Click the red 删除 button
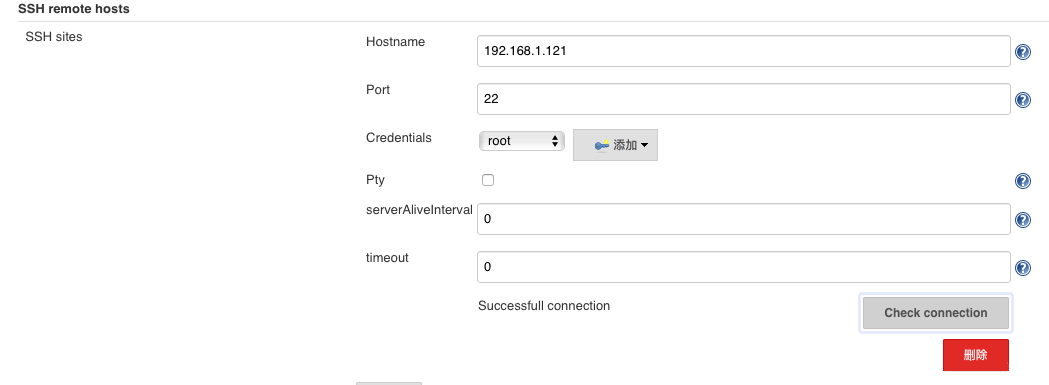Image resolution: width=1049 pixels, height=385 pixels. pyautogui.click(x=975, y=355)
